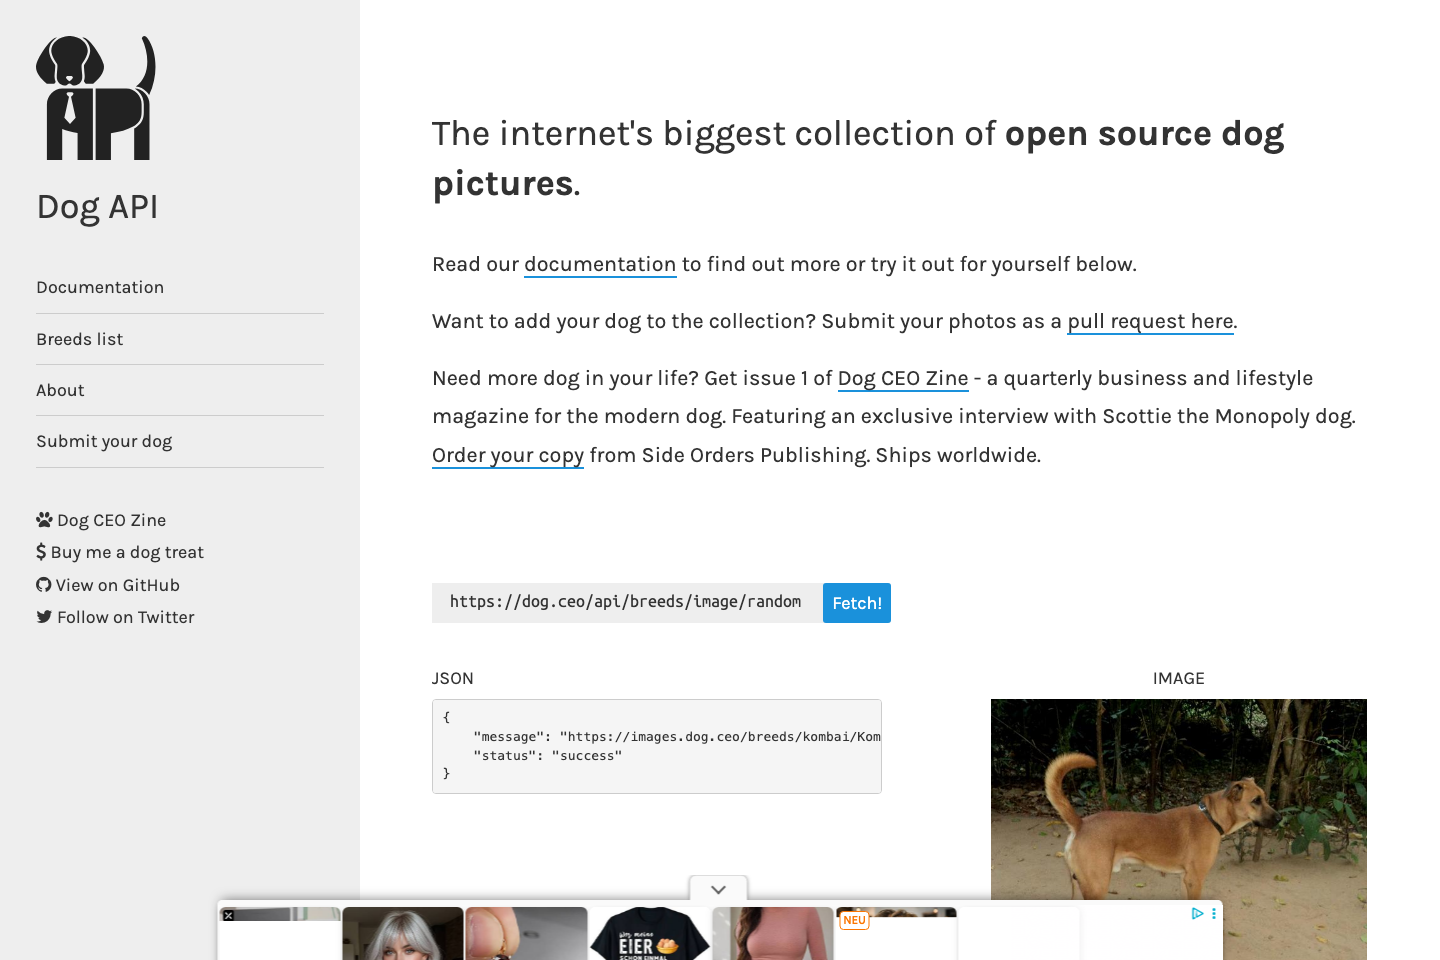This screenshot has height=960, width=1440.
Task: Select Submit your dog
Action: [104, 441]
